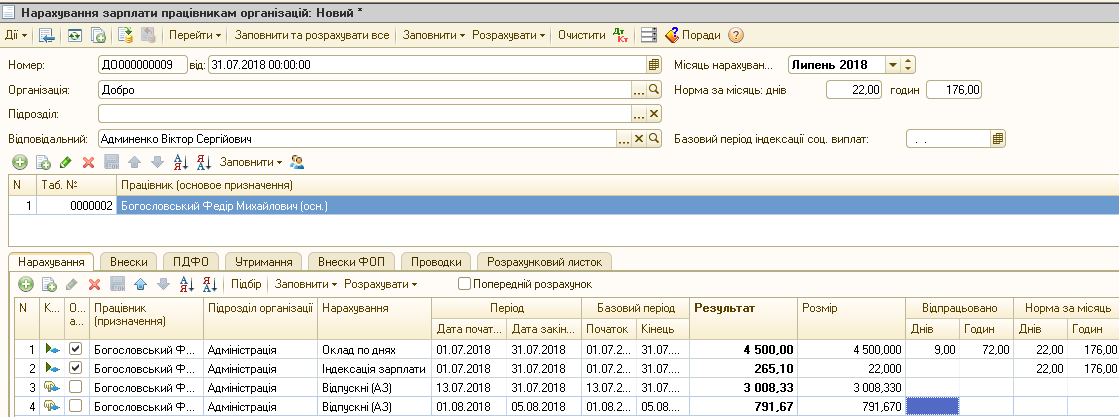Switch to the Проводки tab
Image resolution: width=1119 pixels, height=417 pixels.
coord(435,262)
